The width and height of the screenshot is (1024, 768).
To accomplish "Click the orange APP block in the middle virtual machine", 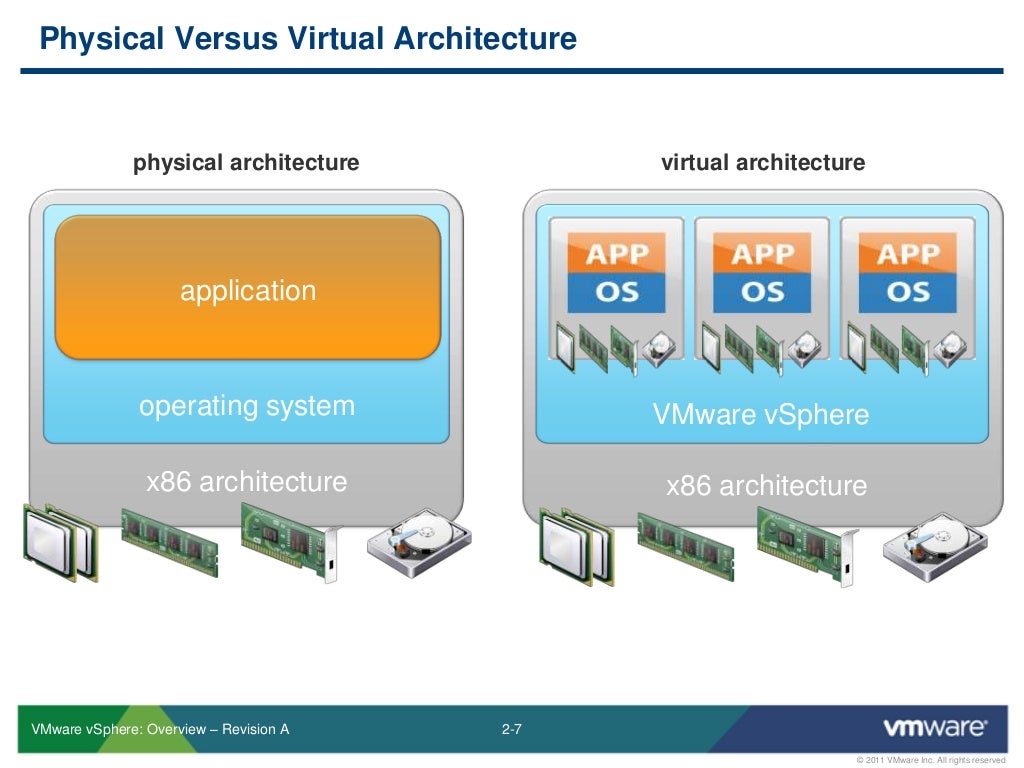I will (762, 253).
